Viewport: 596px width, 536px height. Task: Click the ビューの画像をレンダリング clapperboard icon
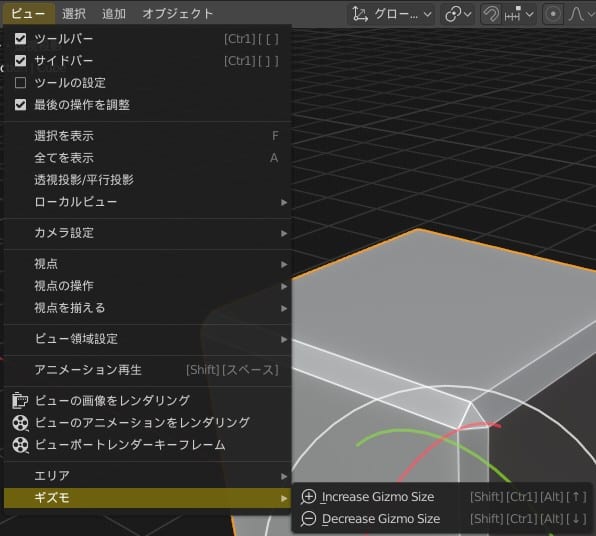pyautogui.click(x=20, y=400)
